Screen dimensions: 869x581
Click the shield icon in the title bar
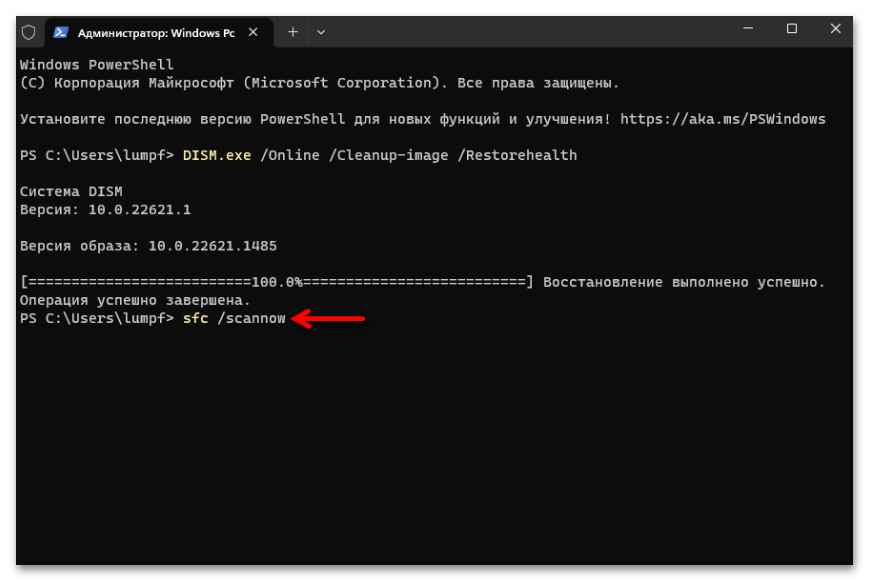tap(28, 33)
